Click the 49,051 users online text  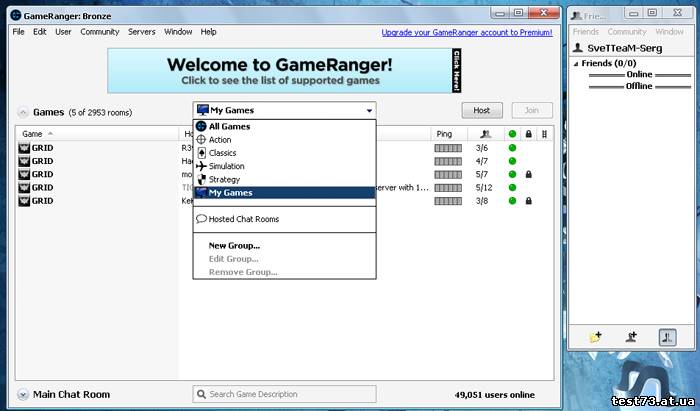[495, 395]
